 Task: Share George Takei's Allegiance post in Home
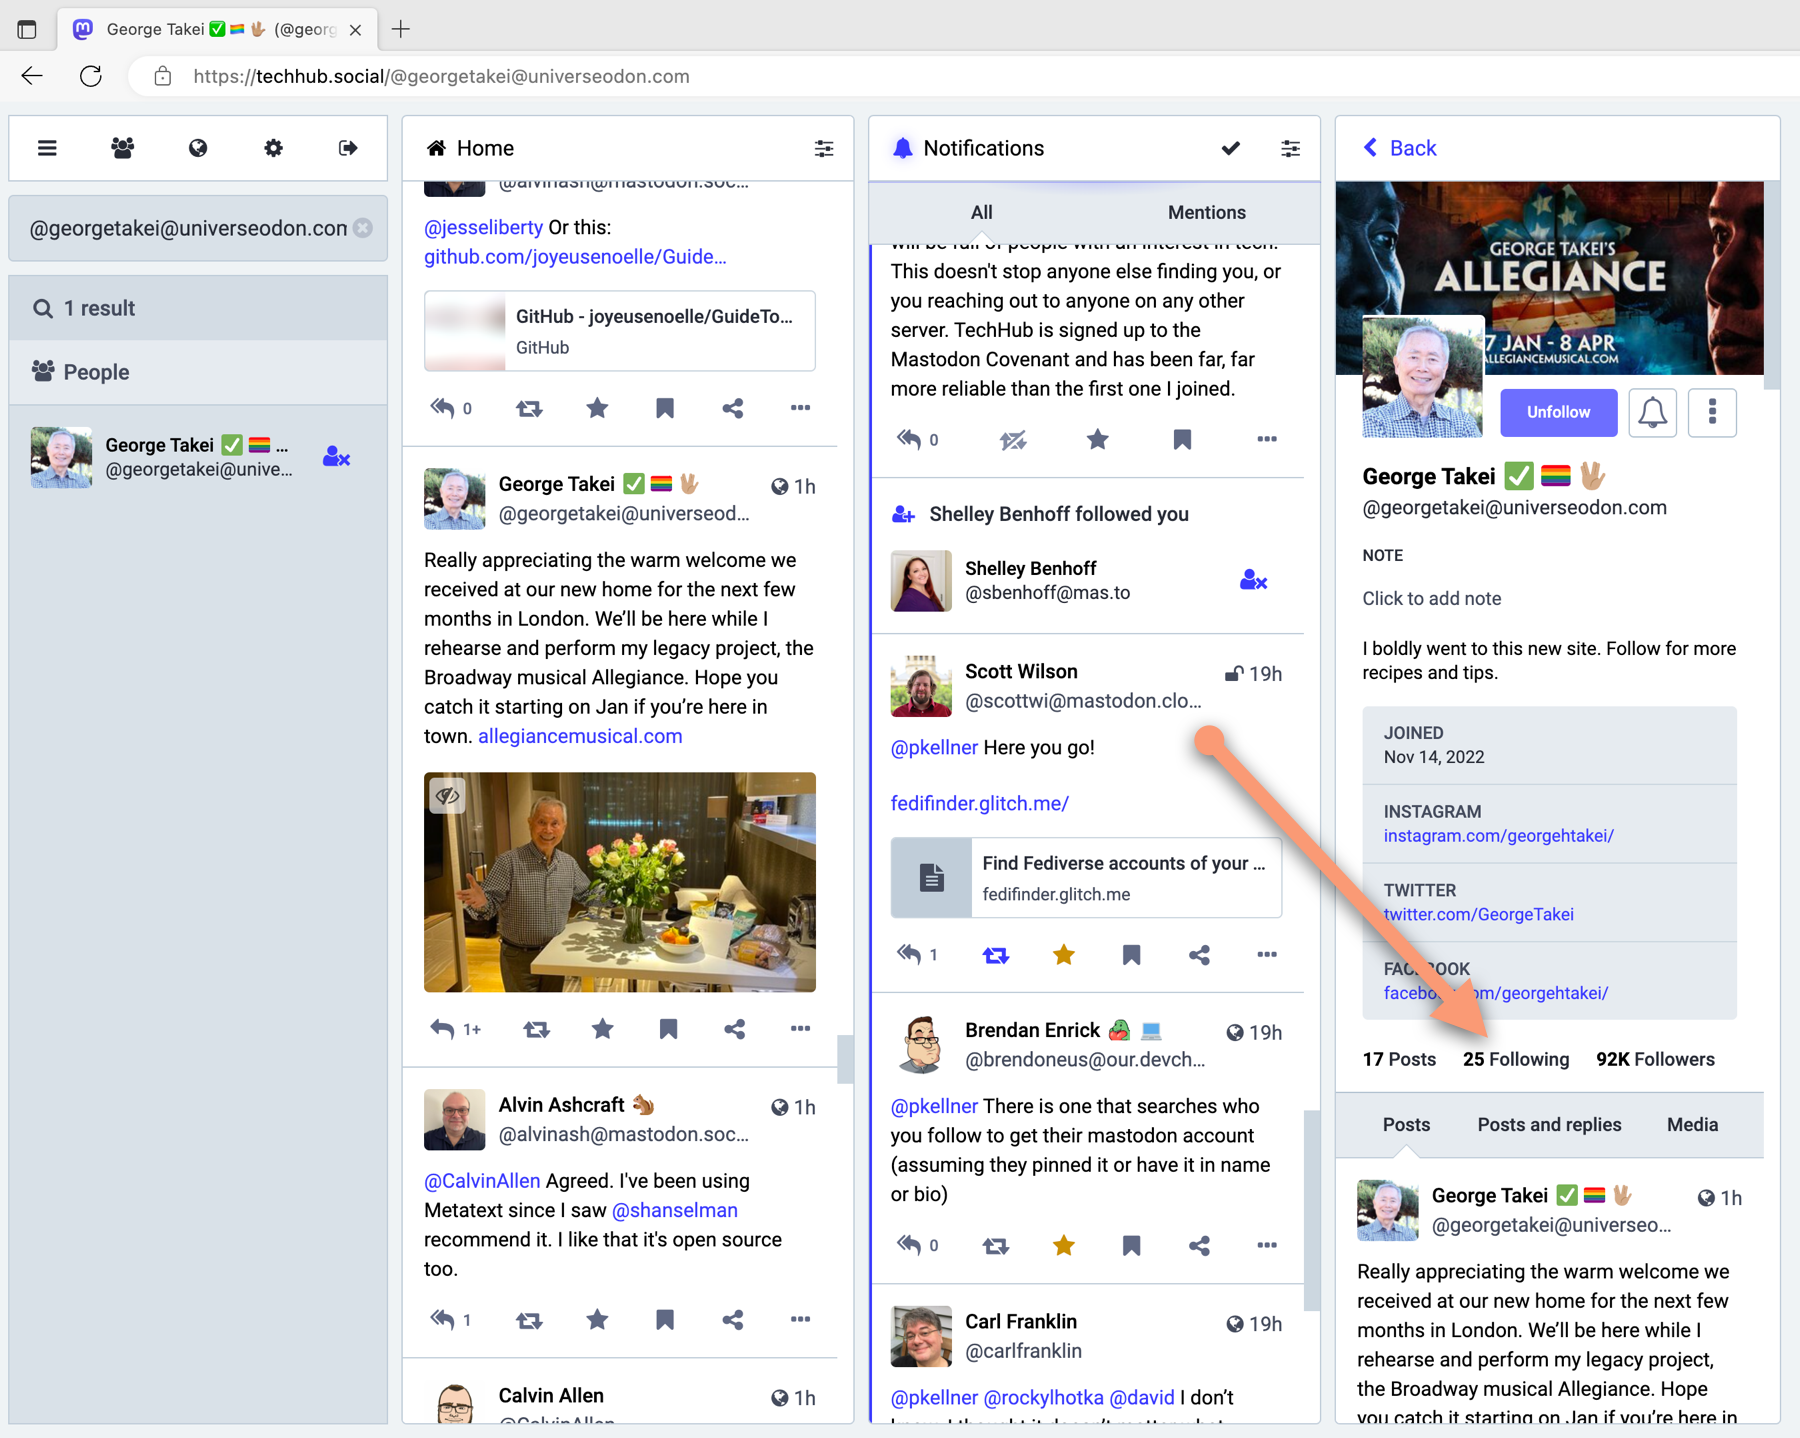point(735,1029)
